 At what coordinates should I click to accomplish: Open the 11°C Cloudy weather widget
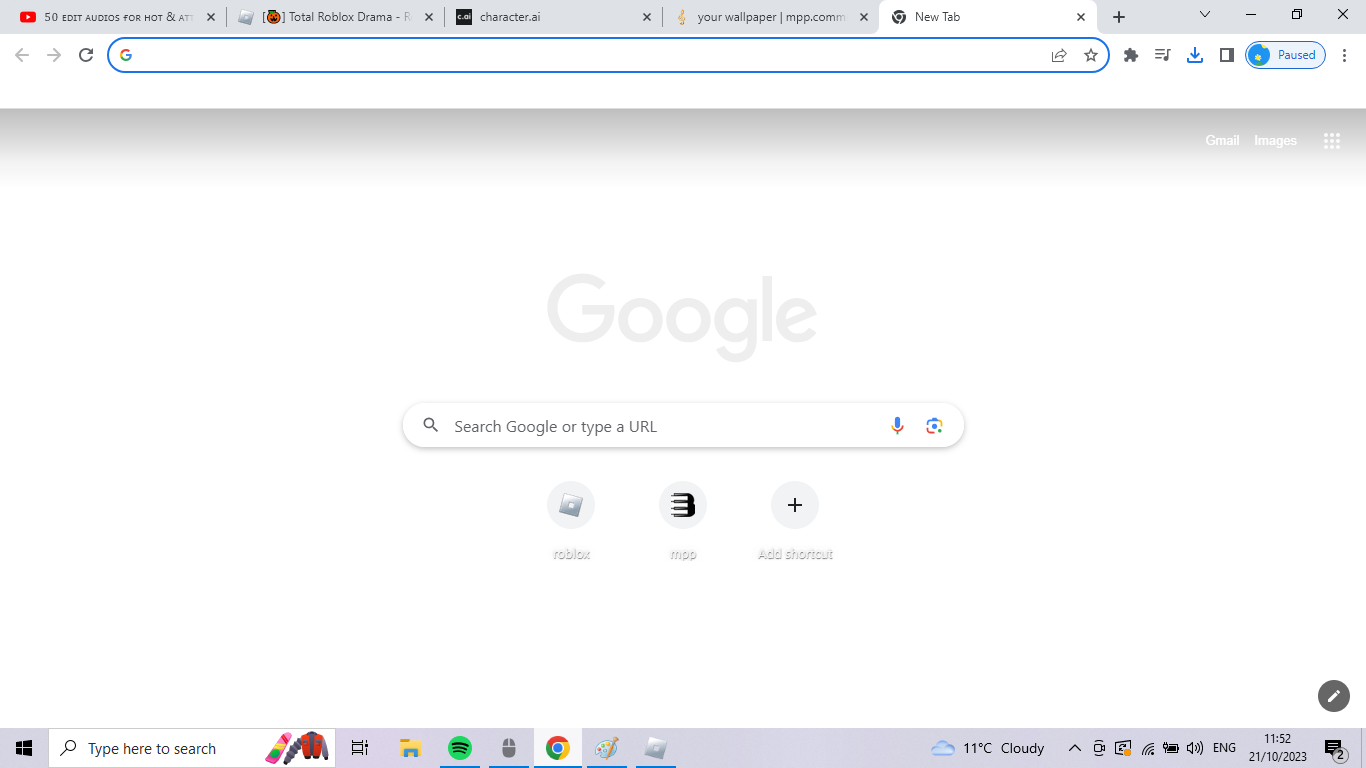click(x=987, y=748)
